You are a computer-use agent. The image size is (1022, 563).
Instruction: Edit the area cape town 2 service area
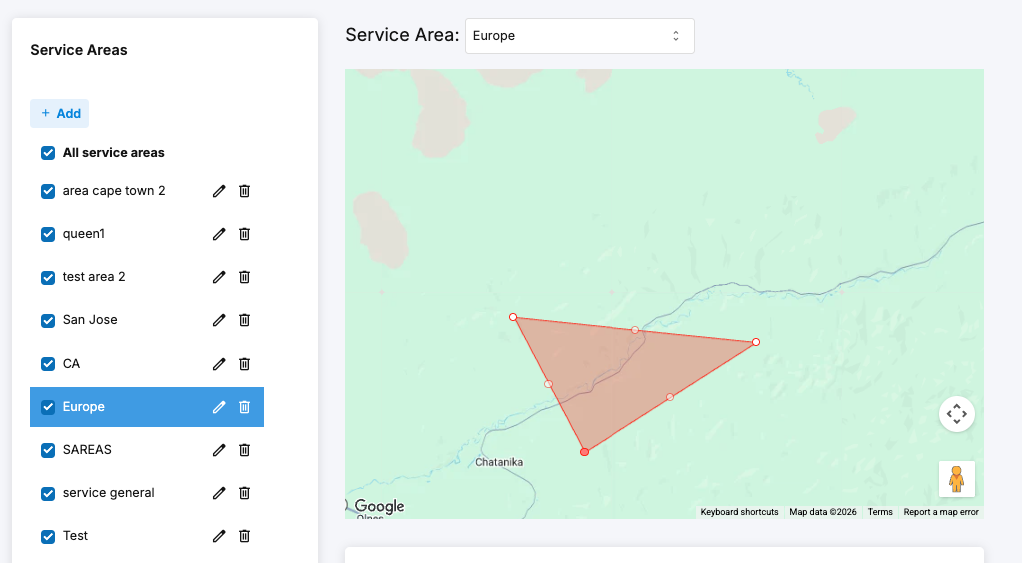(x=219, y=191)
